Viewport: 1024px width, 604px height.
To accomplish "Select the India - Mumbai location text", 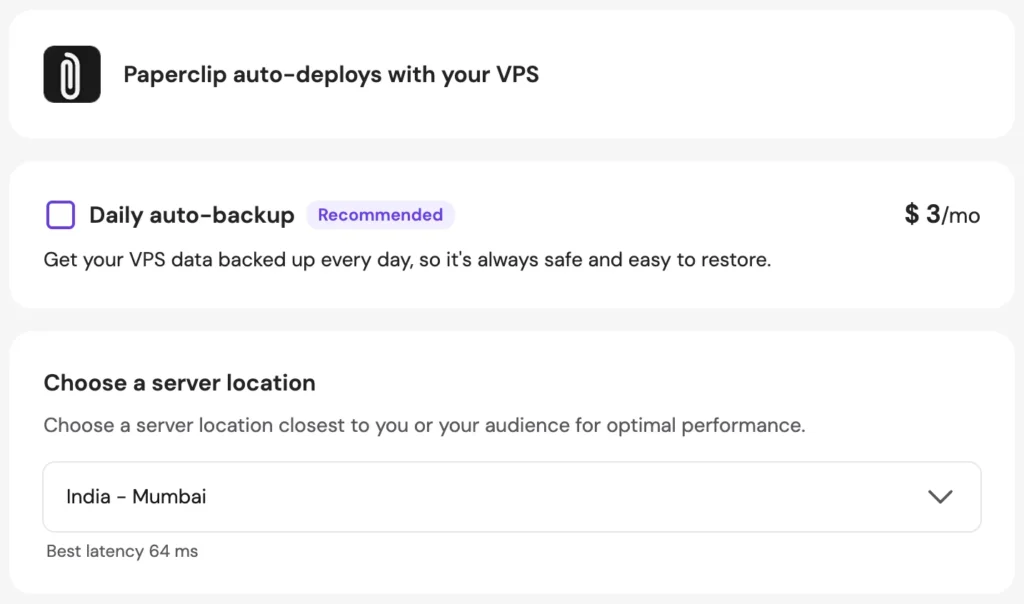I will pos(136,497).
